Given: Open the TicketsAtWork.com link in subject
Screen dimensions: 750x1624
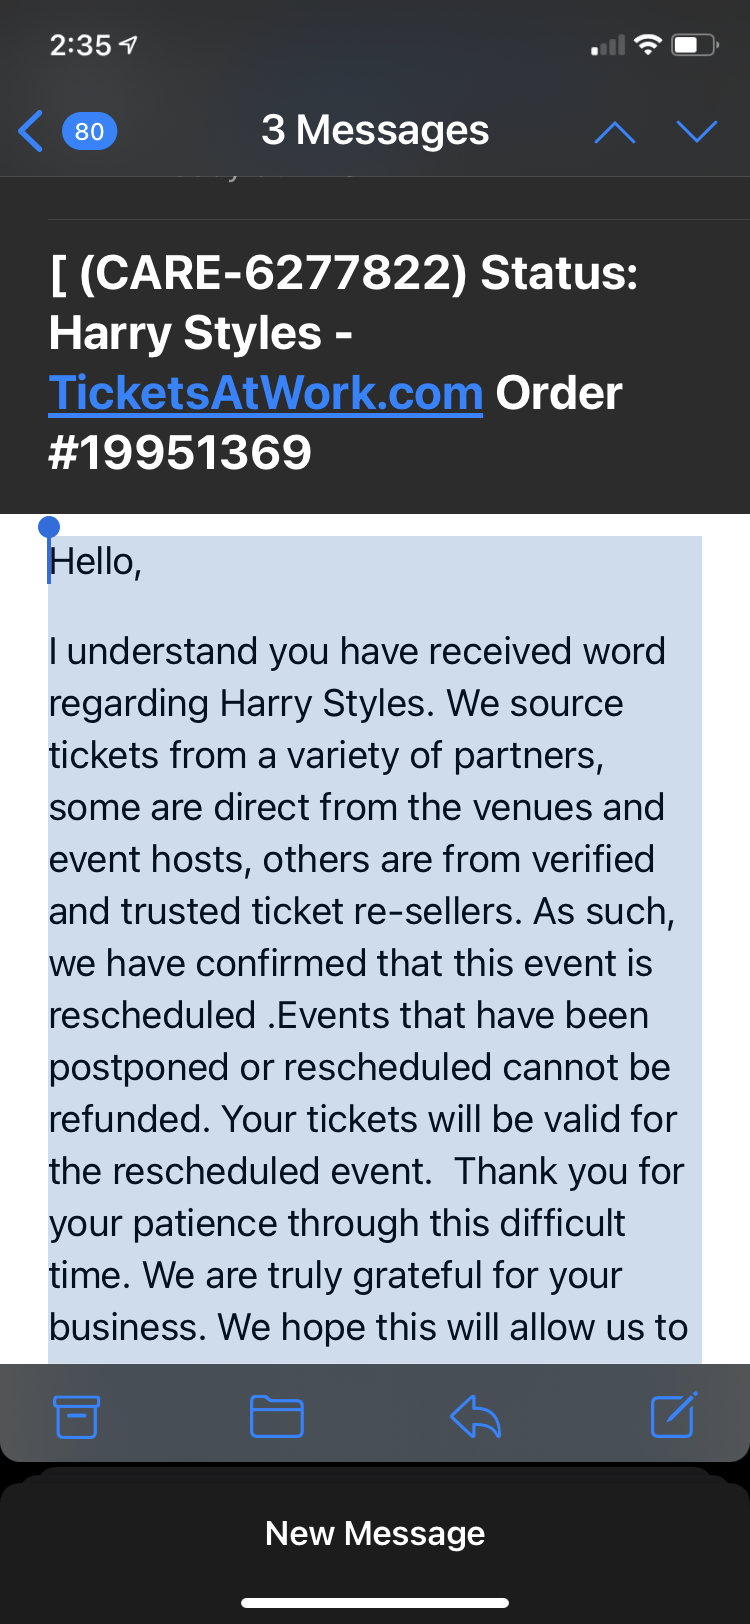Looking at the screenshot, I should [265, 393].
